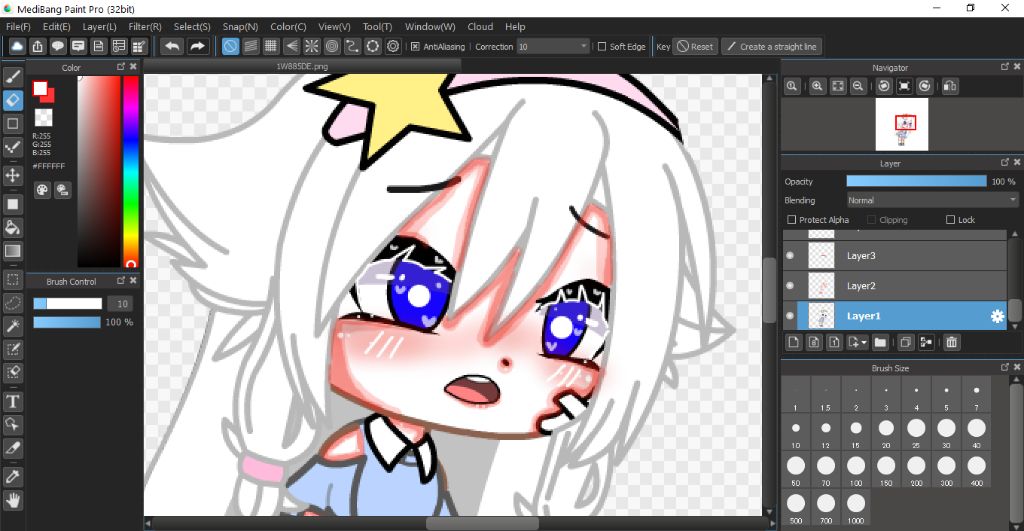Turn snap off with the circle-slash icon
1024x531 pixels.
[230, 46]
